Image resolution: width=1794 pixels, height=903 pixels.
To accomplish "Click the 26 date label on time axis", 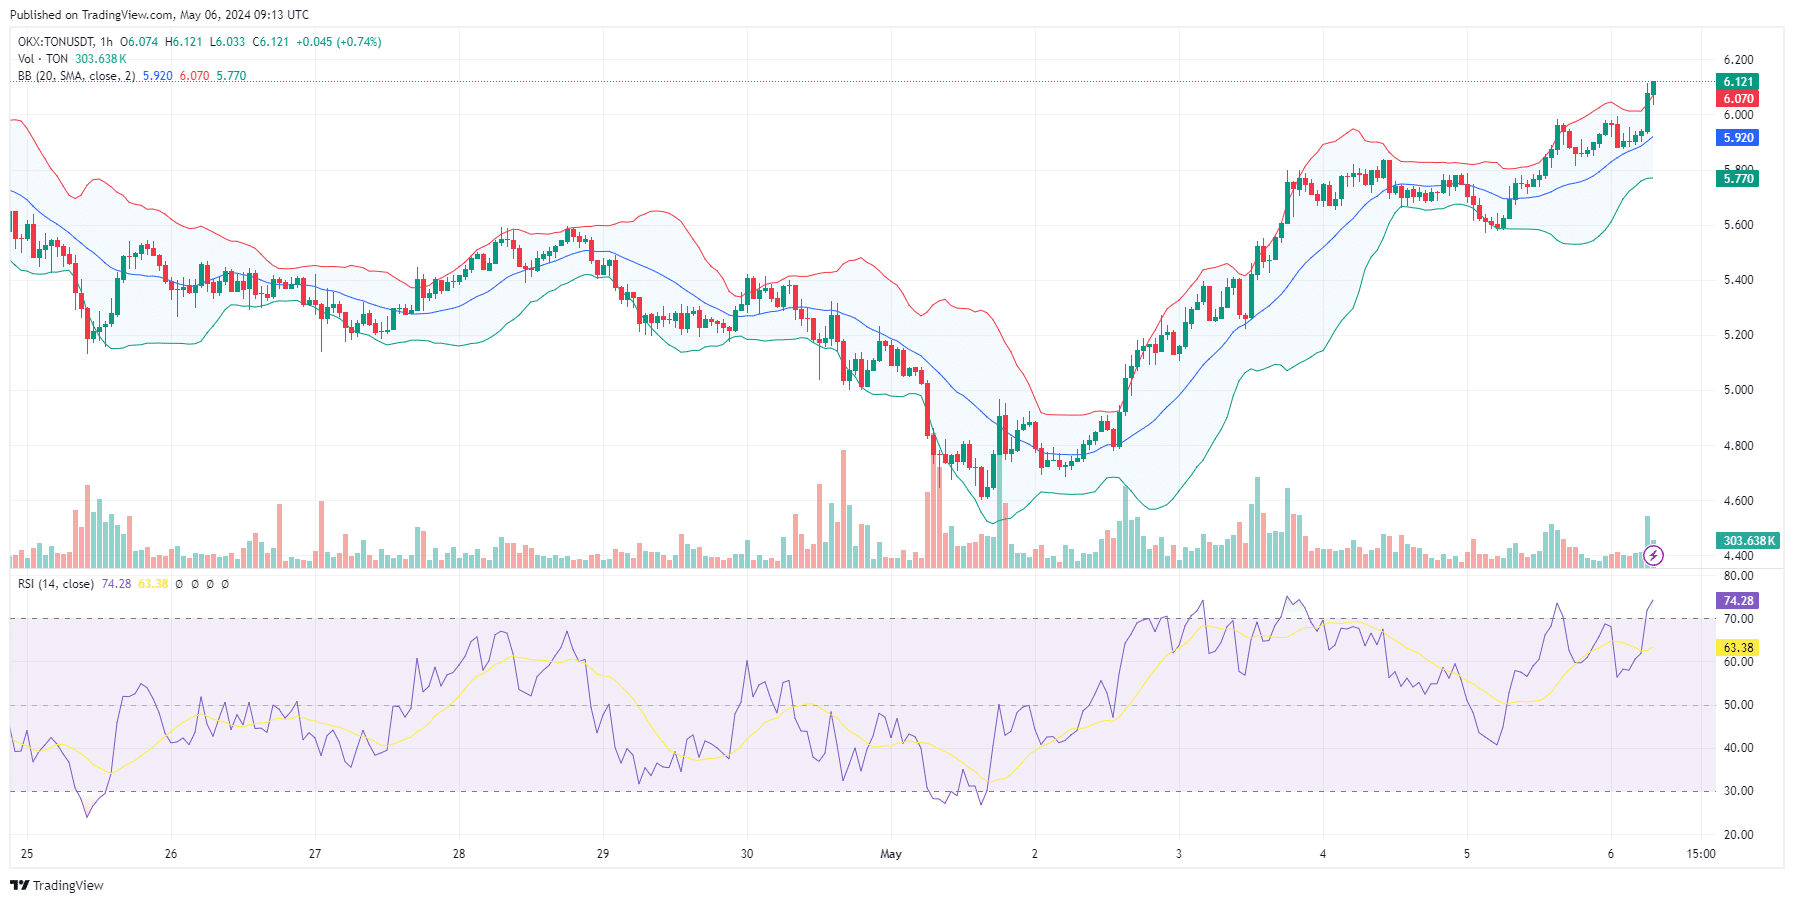I will point(171,854).
